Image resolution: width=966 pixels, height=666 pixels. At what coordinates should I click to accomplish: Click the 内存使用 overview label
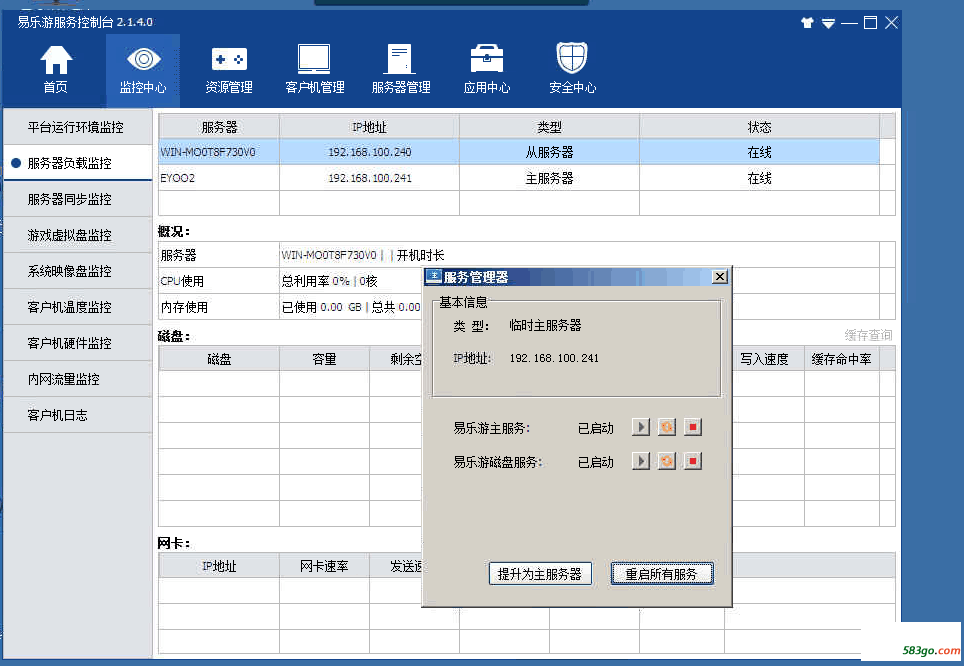tap(184, 307)
